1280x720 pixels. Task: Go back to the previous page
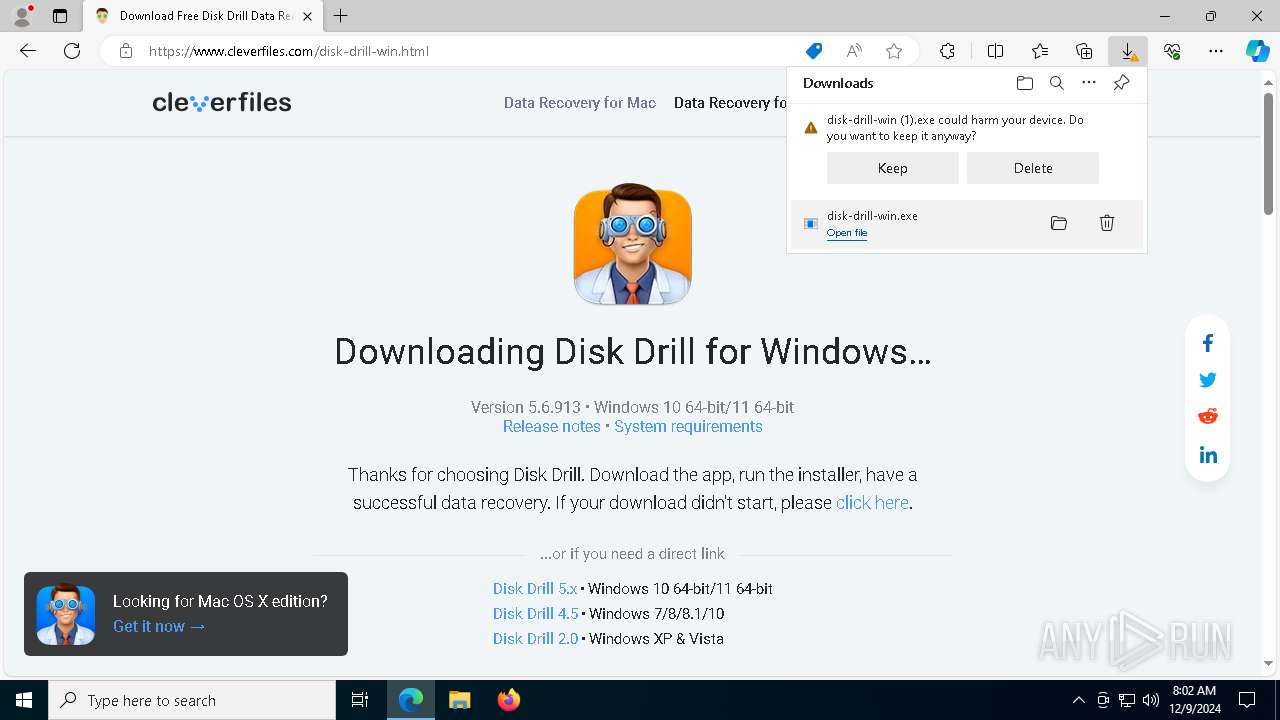[x=28, y=51]
